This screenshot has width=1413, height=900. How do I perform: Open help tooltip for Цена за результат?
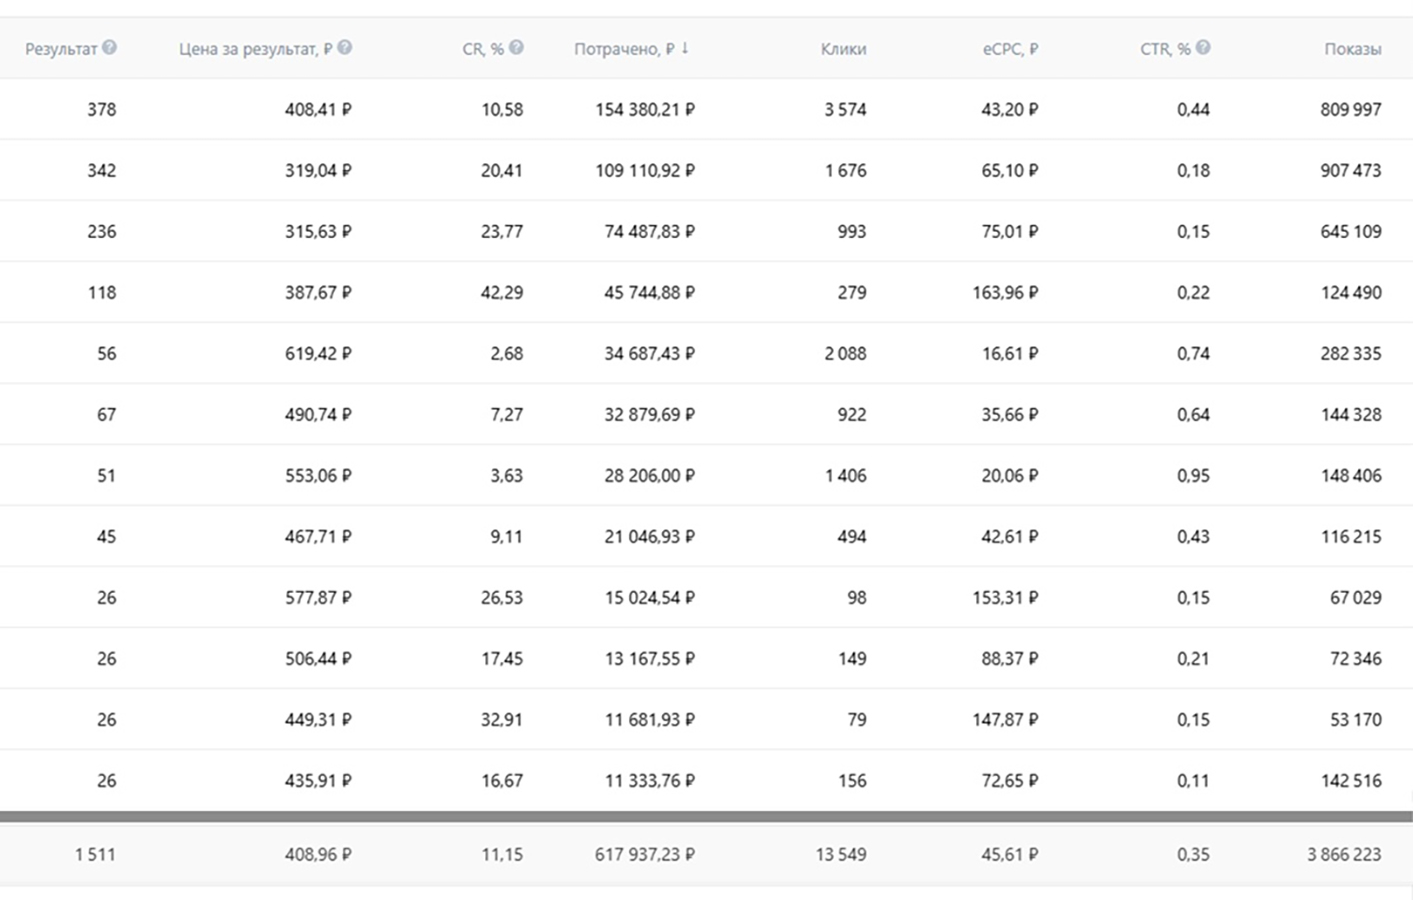[345, 47]
